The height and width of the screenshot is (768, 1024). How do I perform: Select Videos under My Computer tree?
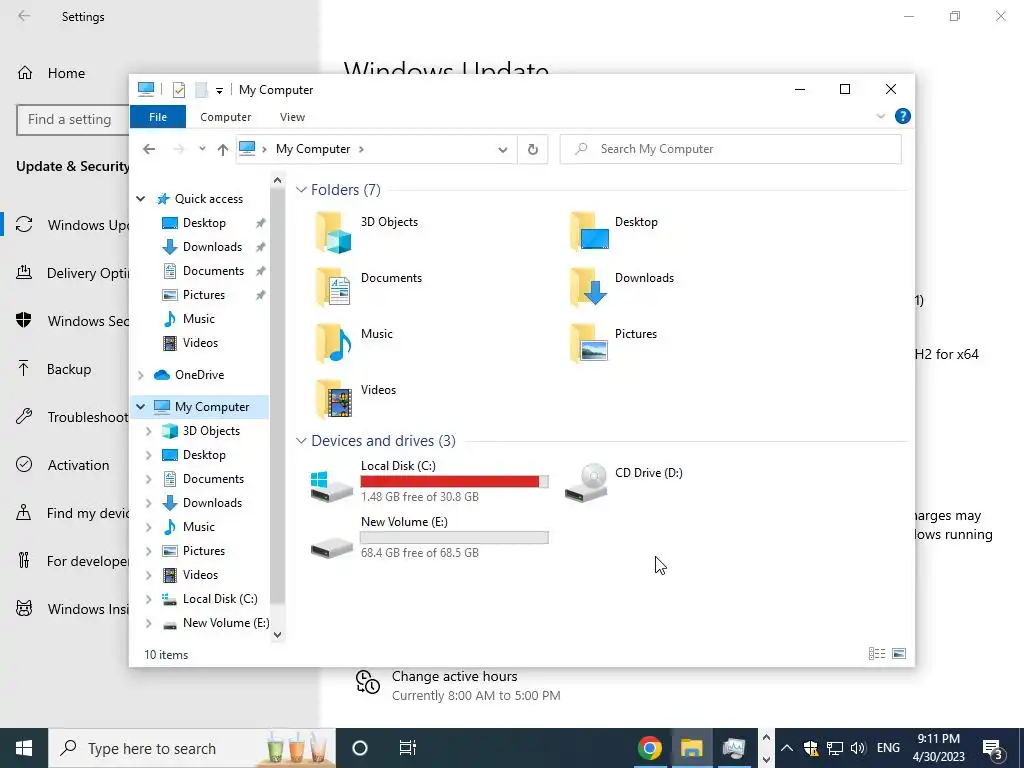200,575
